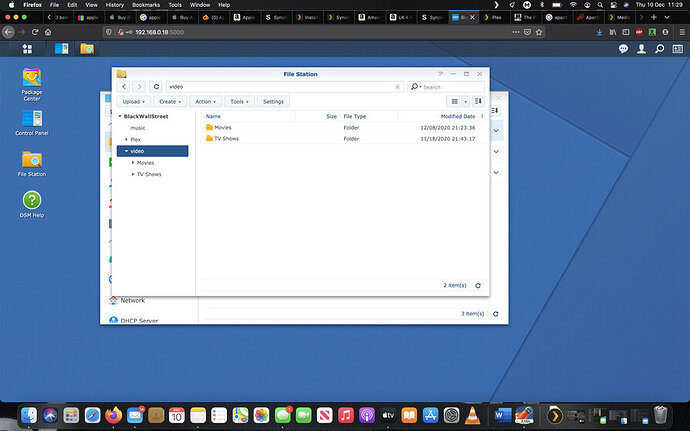This screenshot has width=690, height=431.
Task: Click Settings button in File Station
Action: click(273, 102)
